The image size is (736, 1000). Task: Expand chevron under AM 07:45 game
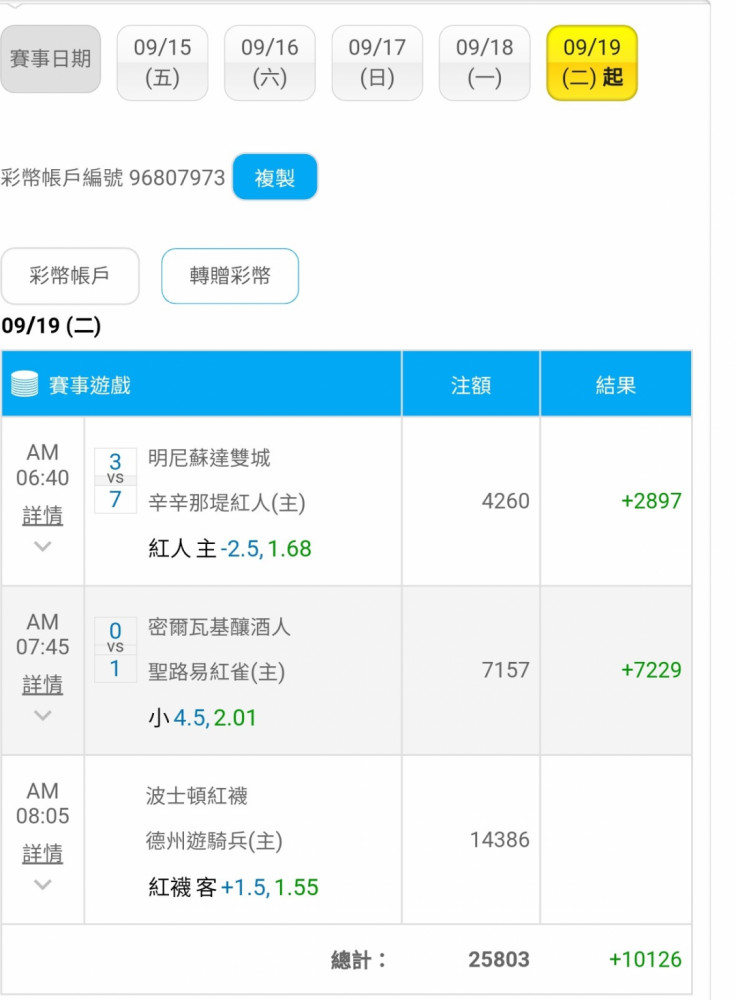(42, 715)
